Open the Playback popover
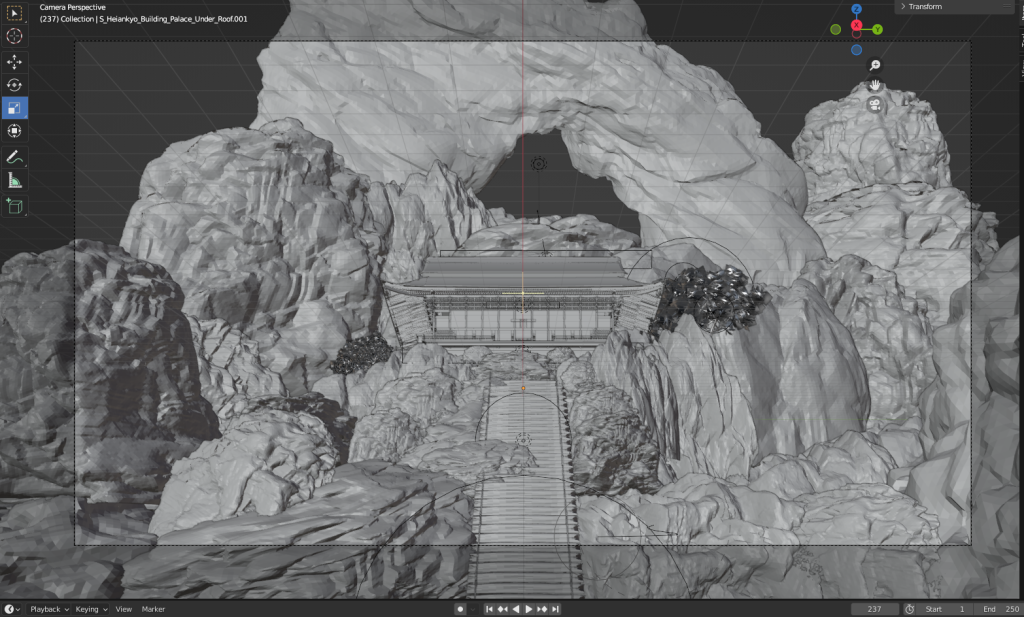Screen dimensions: 1024x617 click(49, 609)
